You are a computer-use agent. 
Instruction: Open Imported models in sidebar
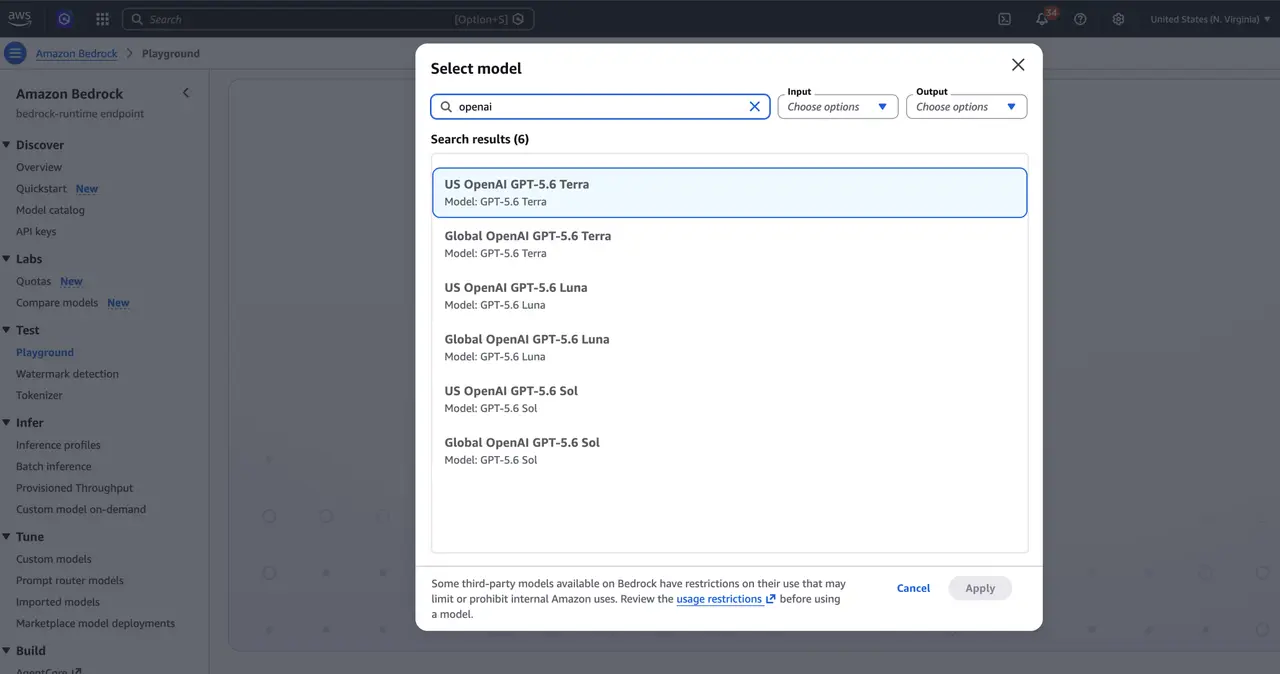pyautogui.click(x=57, y=602)
